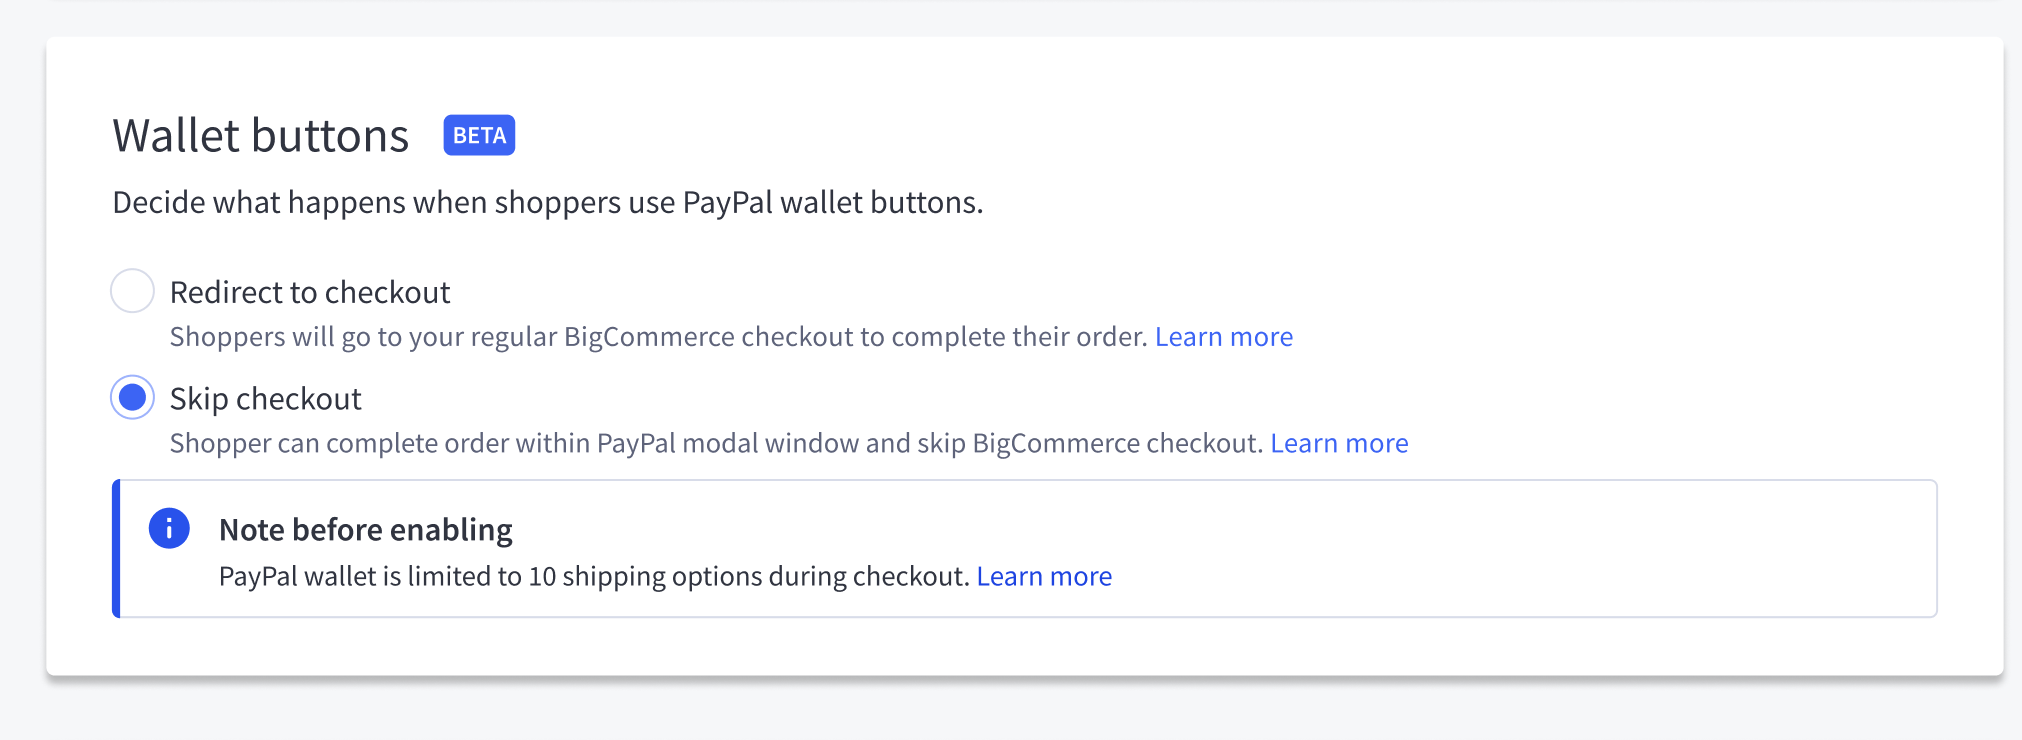
Task: Click text about PayPal modal window
Action: [x=715, y=443]
